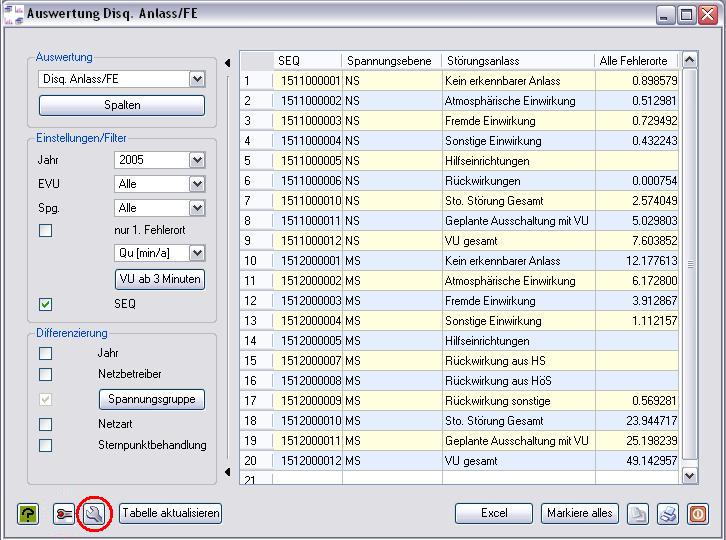Click bottom-left black arrow beside table
The image size is (726, 540).
(x=228, y=472)
